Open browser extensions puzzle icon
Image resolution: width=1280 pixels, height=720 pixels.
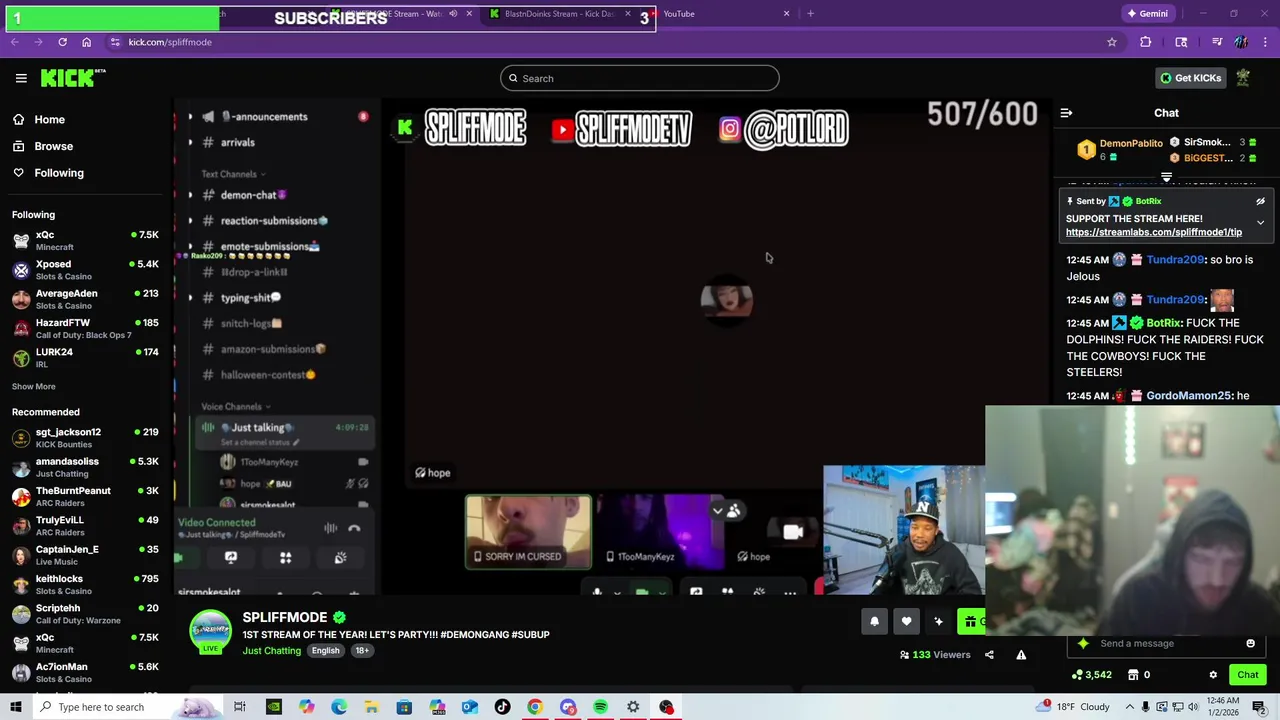pyautogui.click(x=1146, y=42)
